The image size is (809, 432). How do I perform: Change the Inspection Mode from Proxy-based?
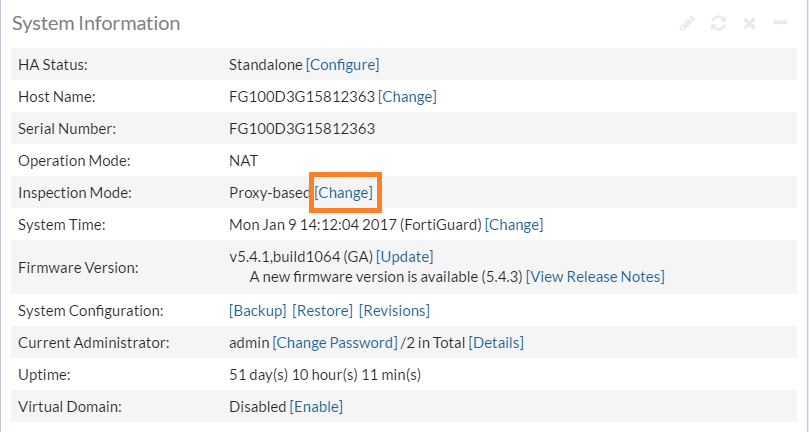pos(345,192)
